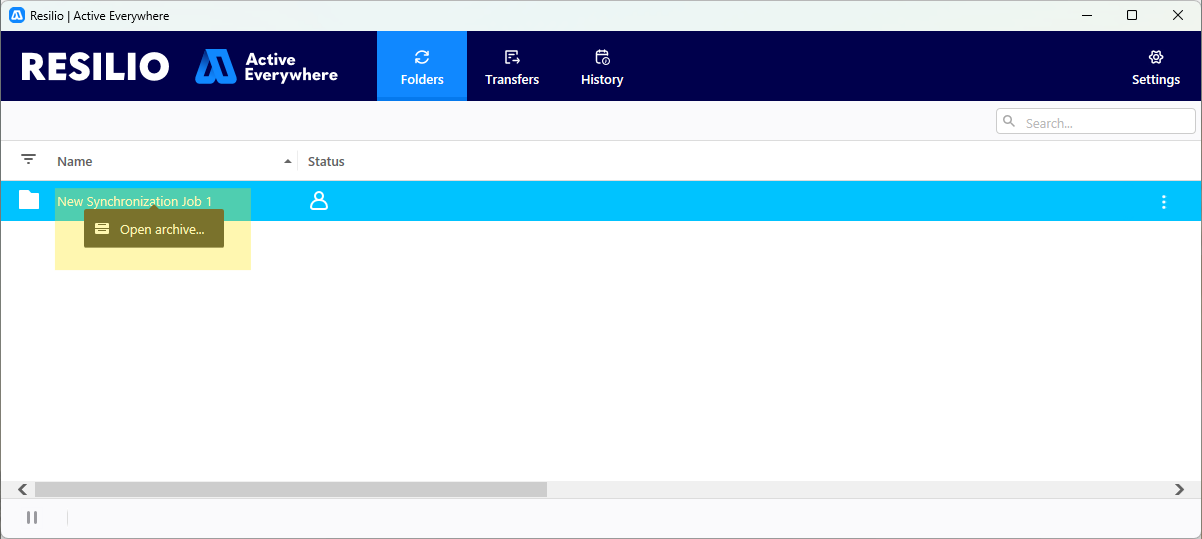Screen dimensions: 1202x539
Task: Open the three-dot menu for the job
Action: click(x=1163, y=202)
